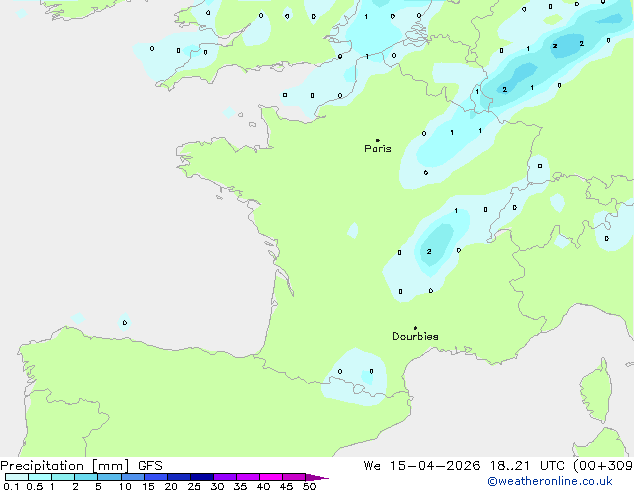Select the lightest 0.1 mm legend swatch

point(17,477)
